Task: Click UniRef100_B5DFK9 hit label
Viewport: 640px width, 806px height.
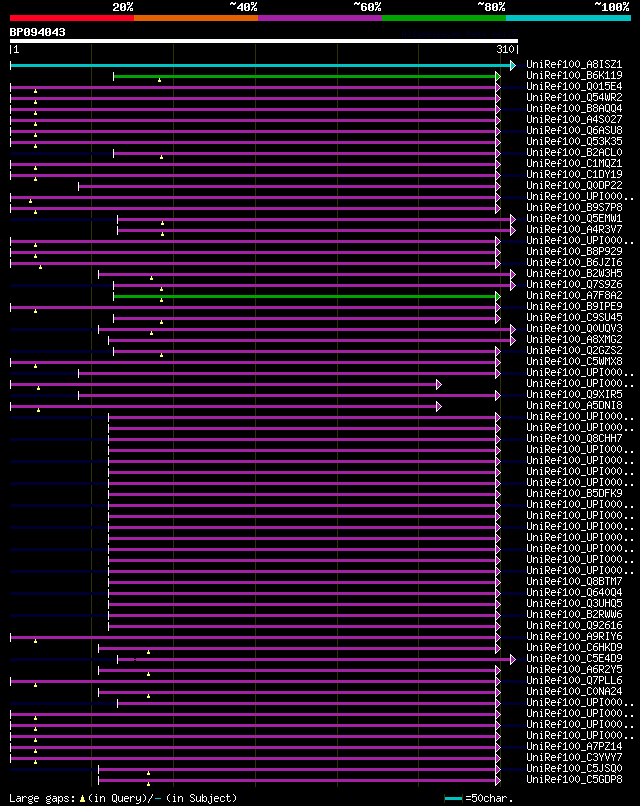Action: coord(574,493)
